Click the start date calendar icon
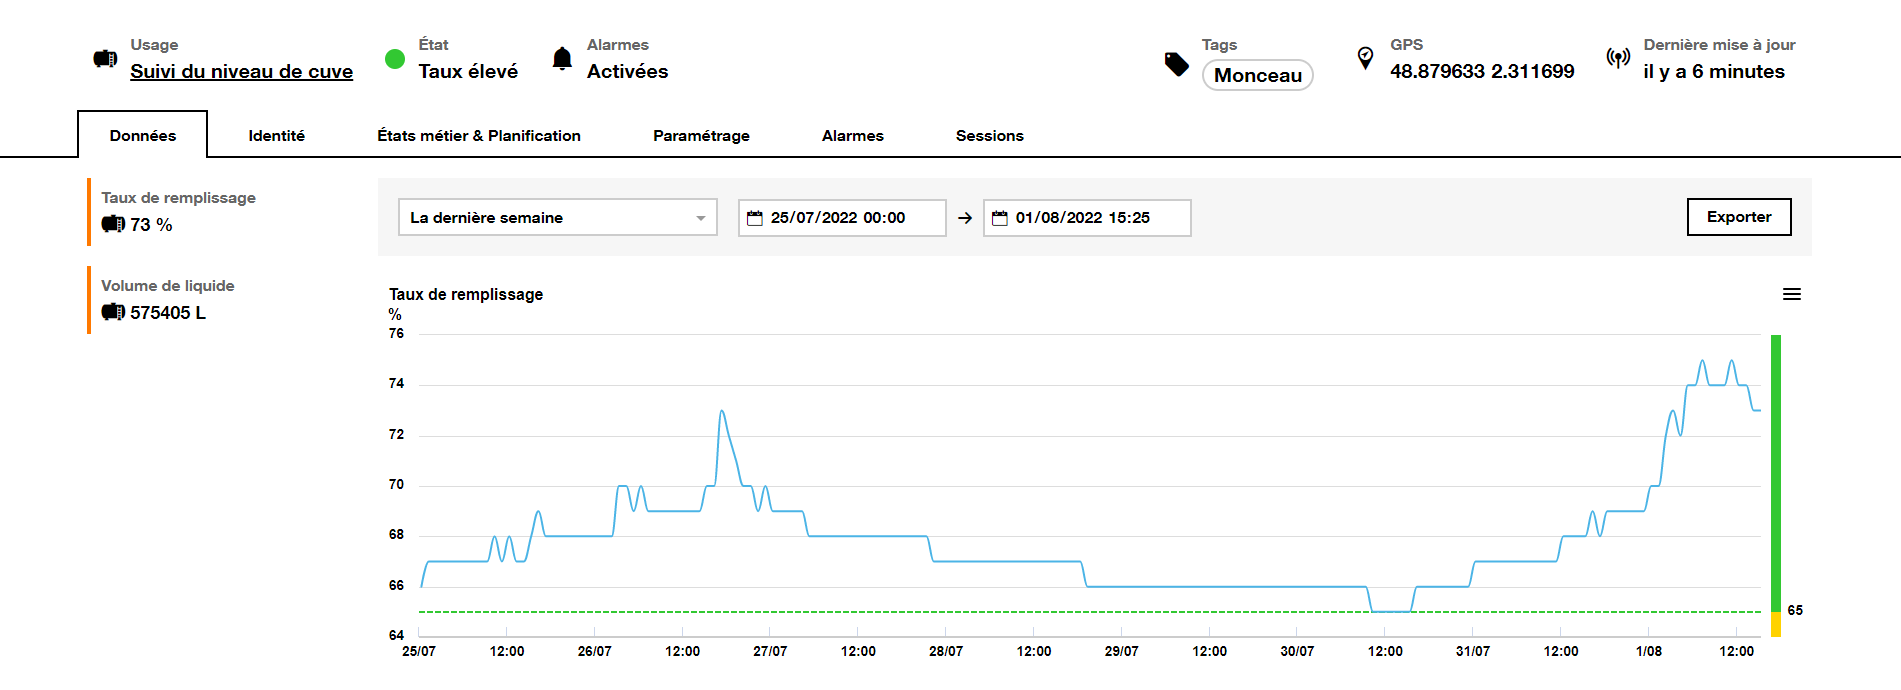The image size is (1901, 690). 755,218
